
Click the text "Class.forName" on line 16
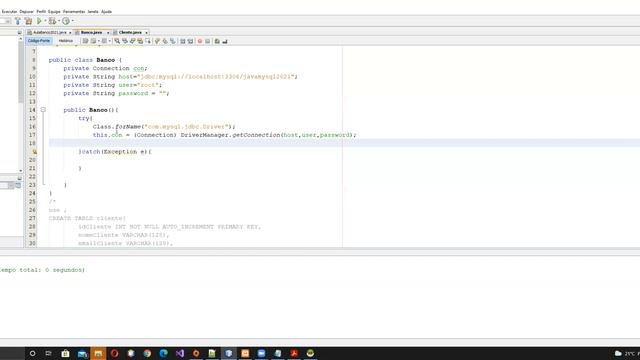click(x=117, y=127)
